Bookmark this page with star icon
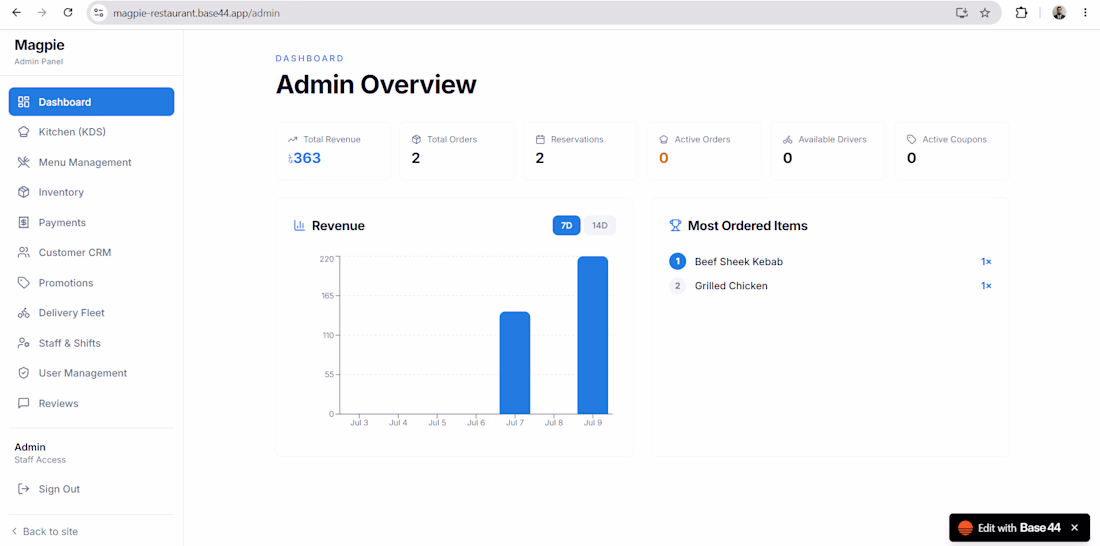Viewport: 1100px width, 546px height. click(x=985, y=13)
